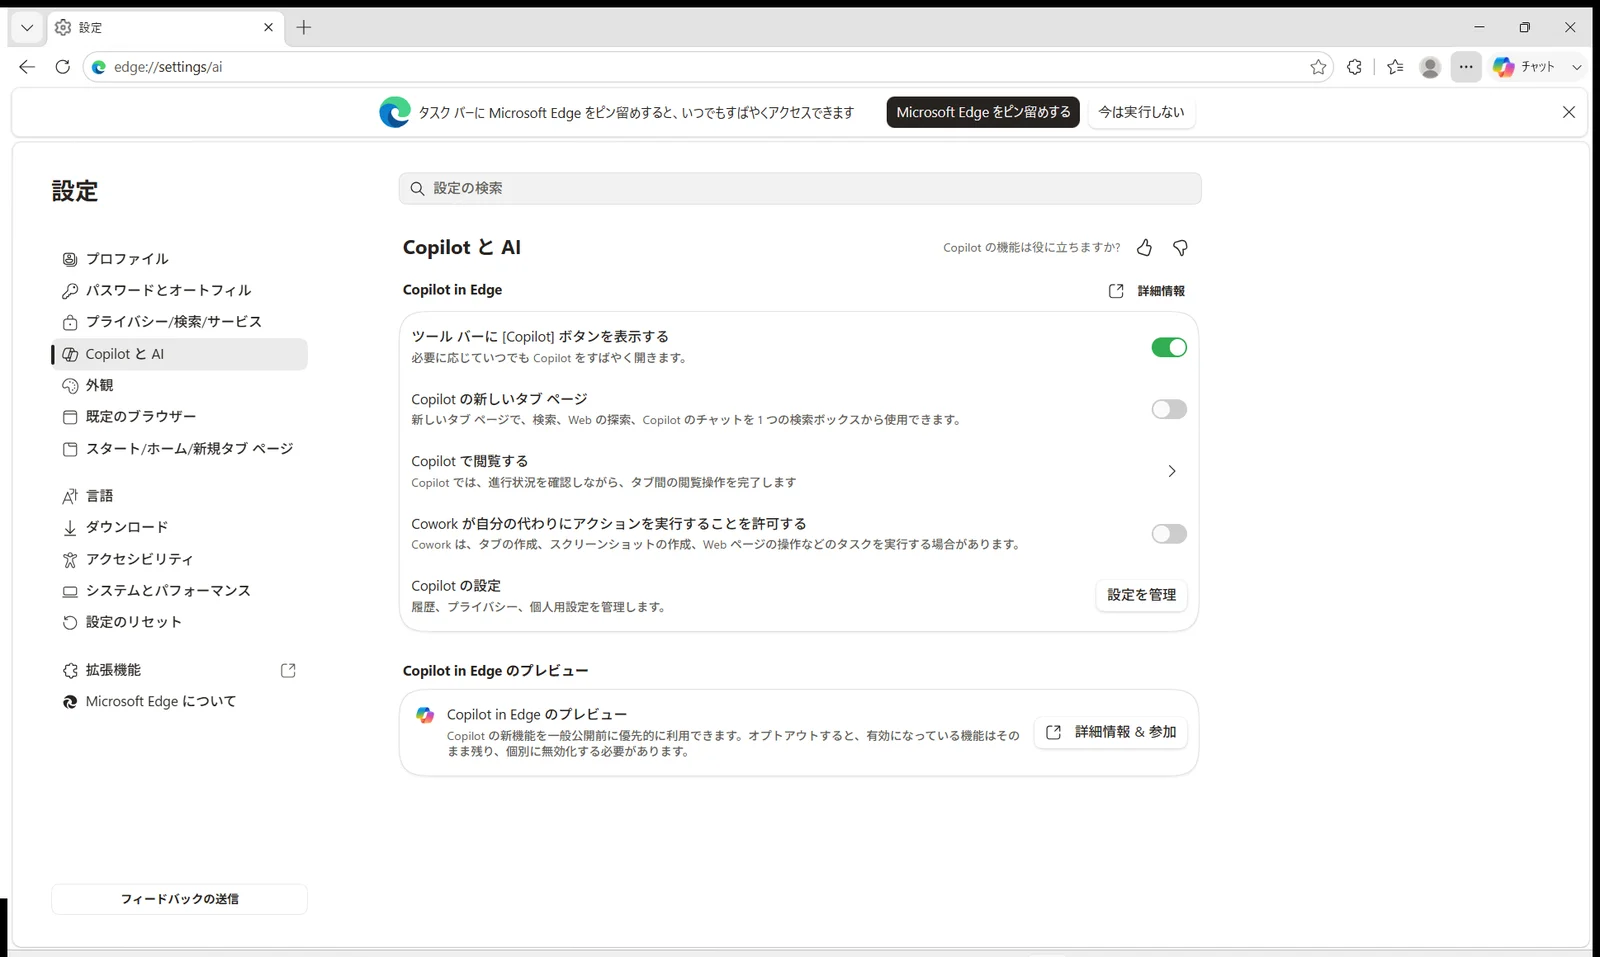This screenshot has height=957, width=1600.
Task: Click the Copilot in Edge のプレビュー heading
Action: 495,671
